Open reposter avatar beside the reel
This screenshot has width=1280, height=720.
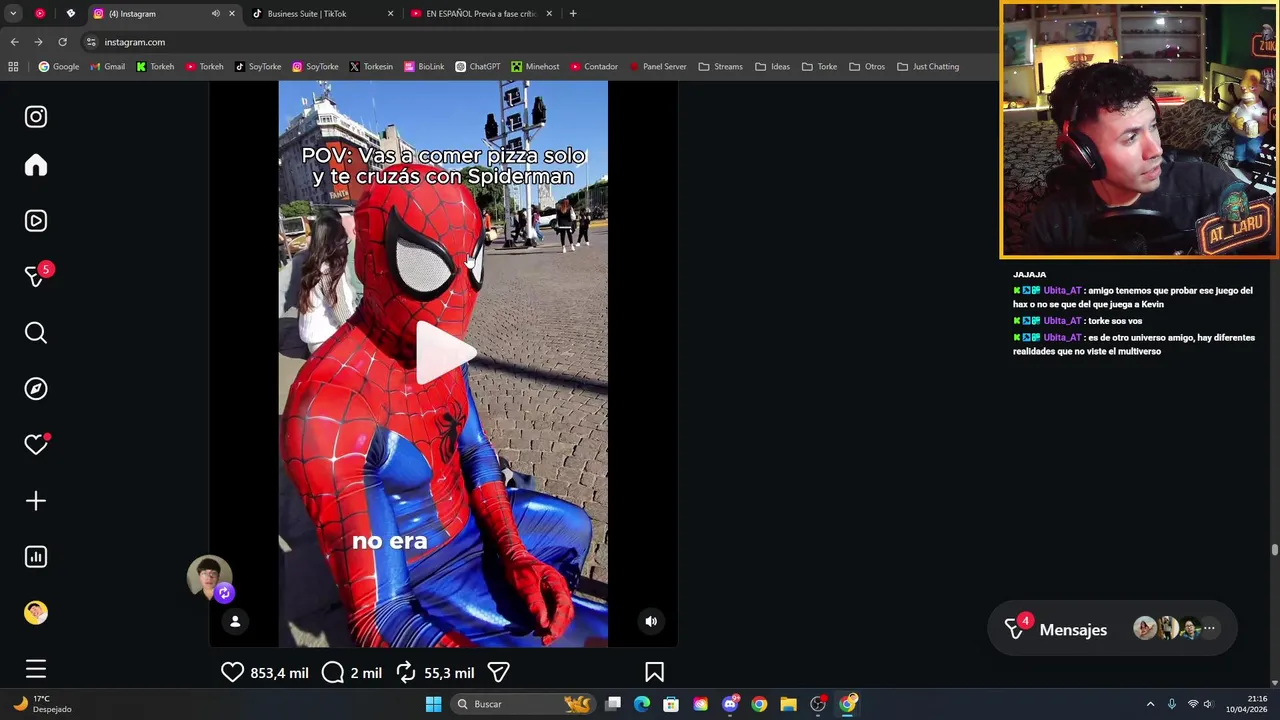(209, 578)
